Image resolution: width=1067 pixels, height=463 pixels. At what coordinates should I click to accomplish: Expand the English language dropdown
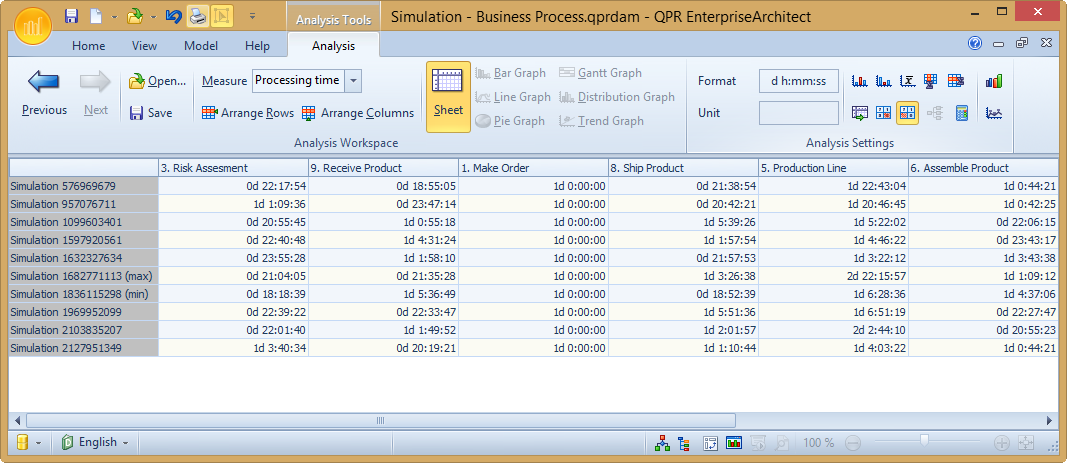(x=126, y=442)
